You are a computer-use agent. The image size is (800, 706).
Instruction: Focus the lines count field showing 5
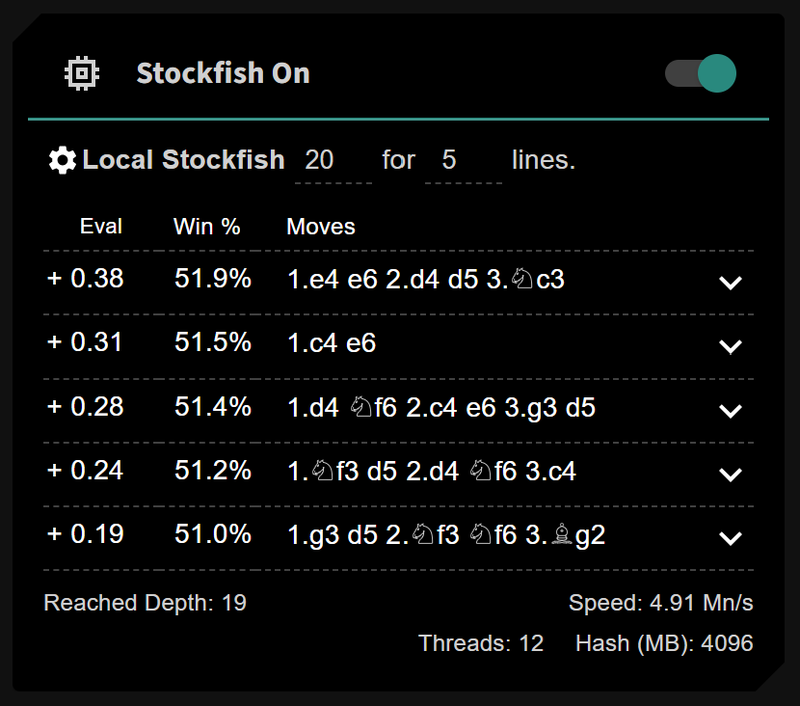(462, 160)
